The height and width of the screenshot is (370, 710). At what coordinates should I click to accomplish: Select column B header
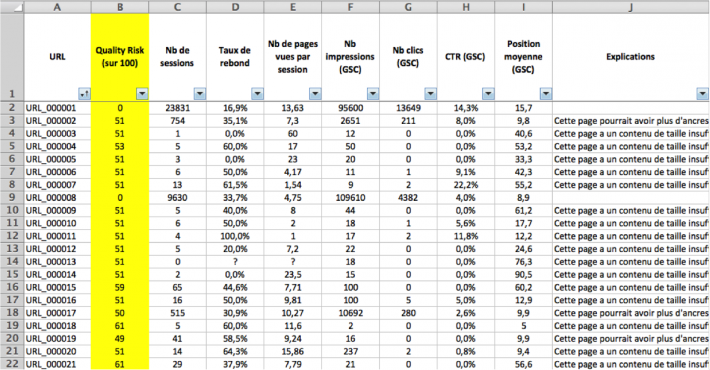tap(120, 7)
